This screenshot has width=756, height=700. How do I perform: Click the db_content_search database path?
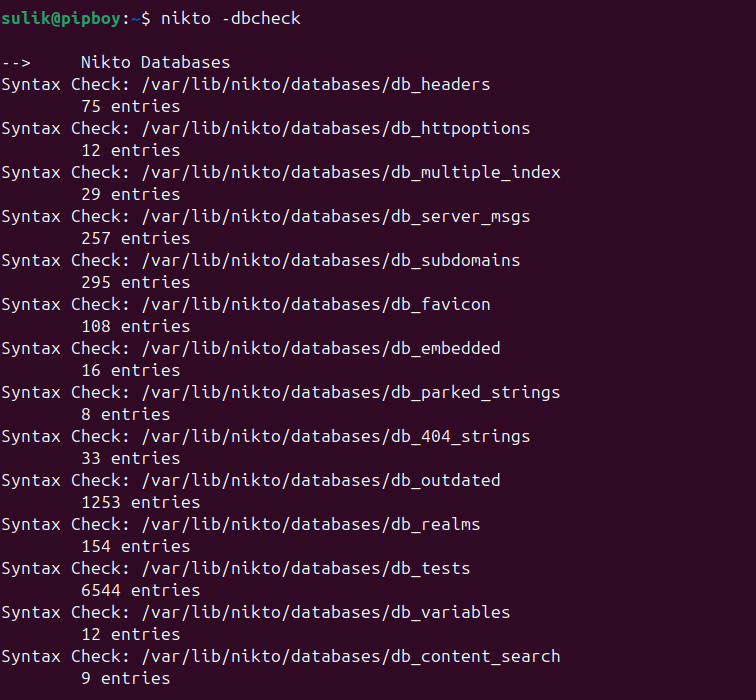[x=351, y=657]
